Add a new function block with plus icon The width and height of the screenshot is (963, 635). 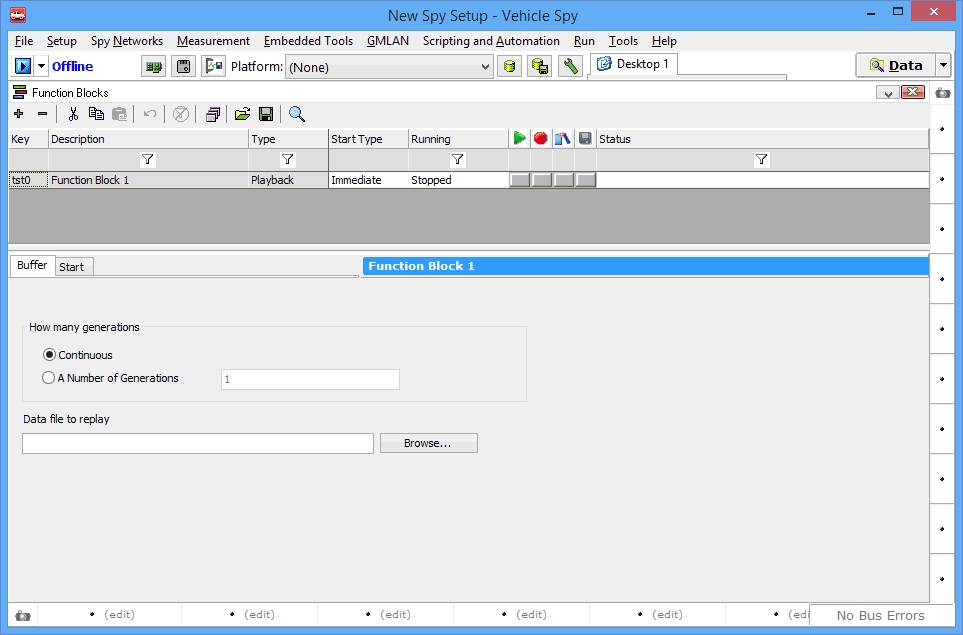click(18, 114)
